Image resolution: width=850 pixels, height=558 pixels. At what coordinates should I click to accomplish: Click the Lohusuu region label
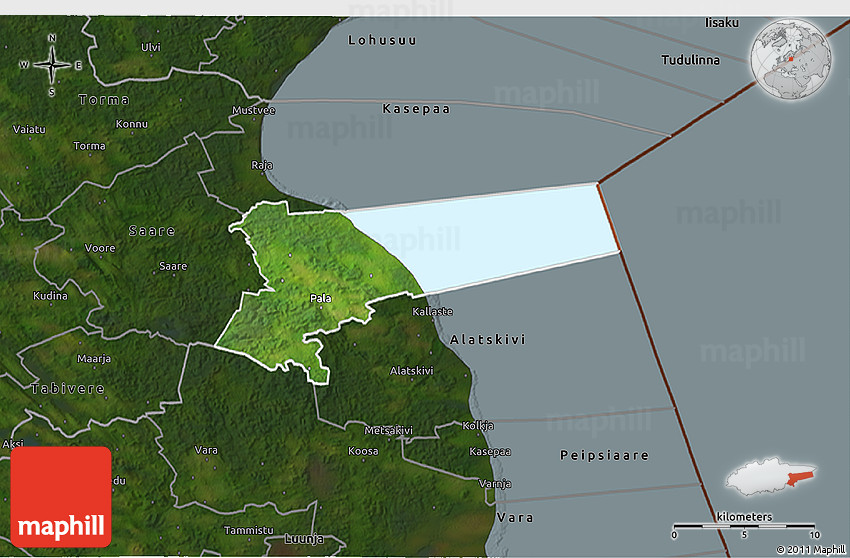click(x=382, y=40)
